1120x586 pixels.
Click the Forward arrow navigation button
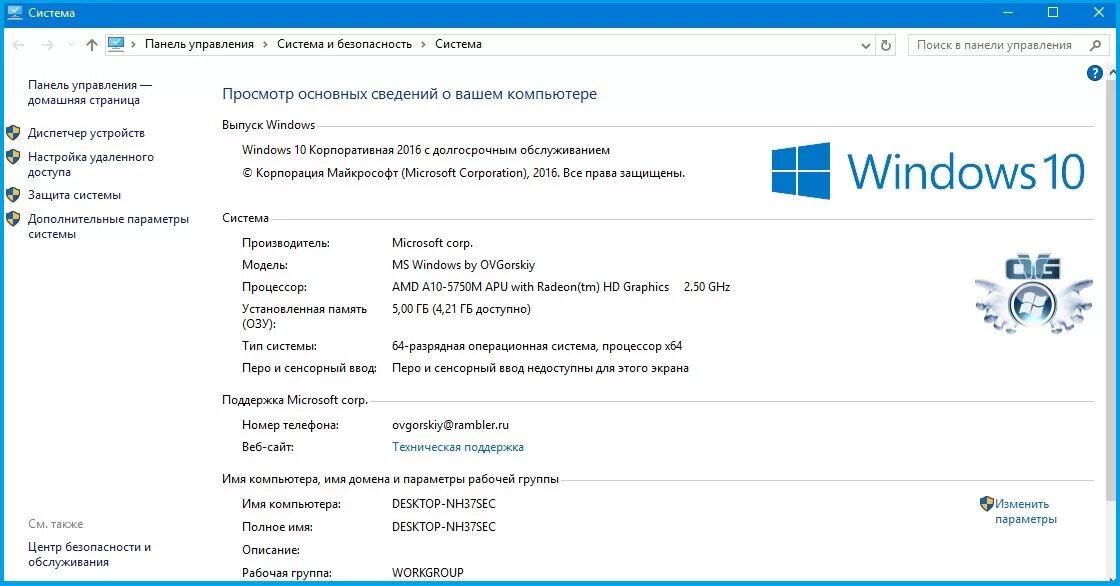(48, 45)
